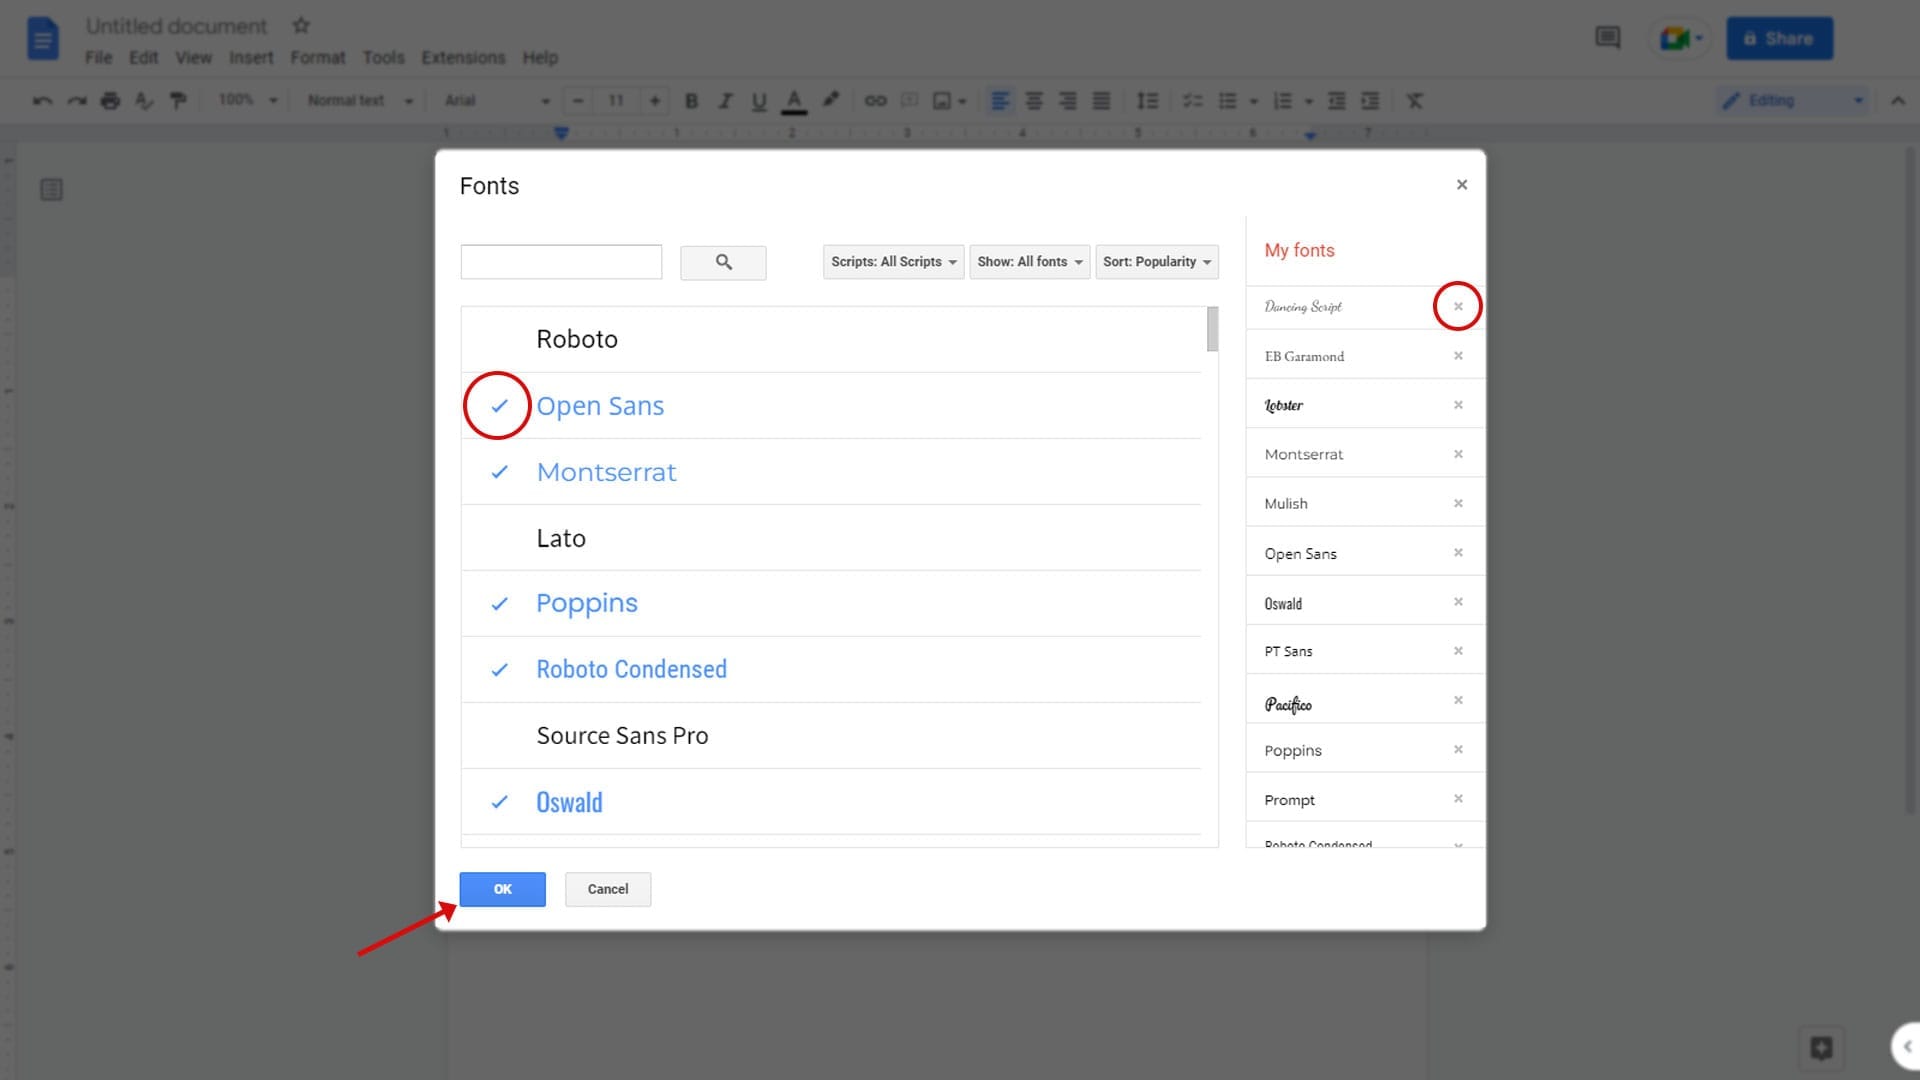Remove Open Sans from My fonts list
Screen dimensions: 1920x1080
[1458, 552]
